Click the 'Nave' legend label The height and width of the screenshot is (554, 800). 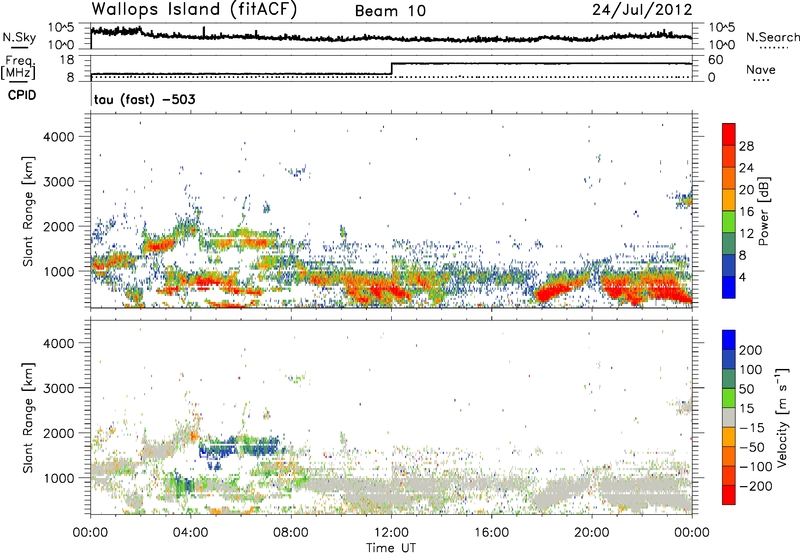[760, 70]
